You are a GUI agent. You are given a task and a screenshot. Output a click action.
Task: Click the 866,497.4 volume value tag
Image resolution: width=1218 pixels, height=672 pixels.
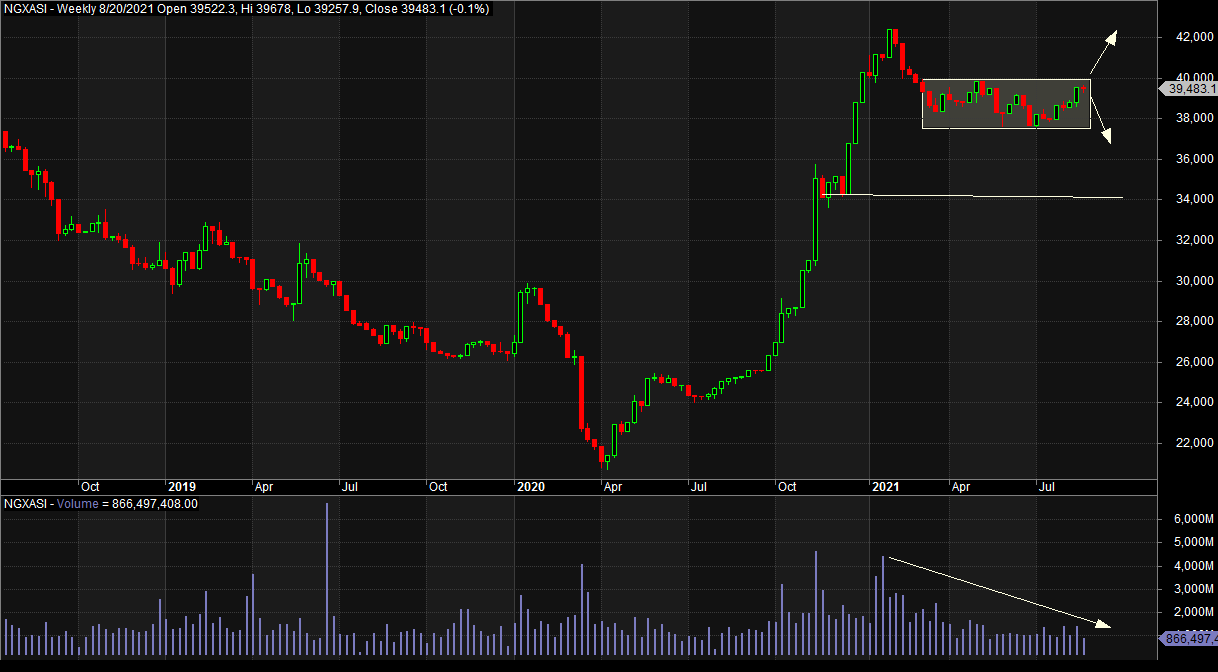[x=1188, y=638]
